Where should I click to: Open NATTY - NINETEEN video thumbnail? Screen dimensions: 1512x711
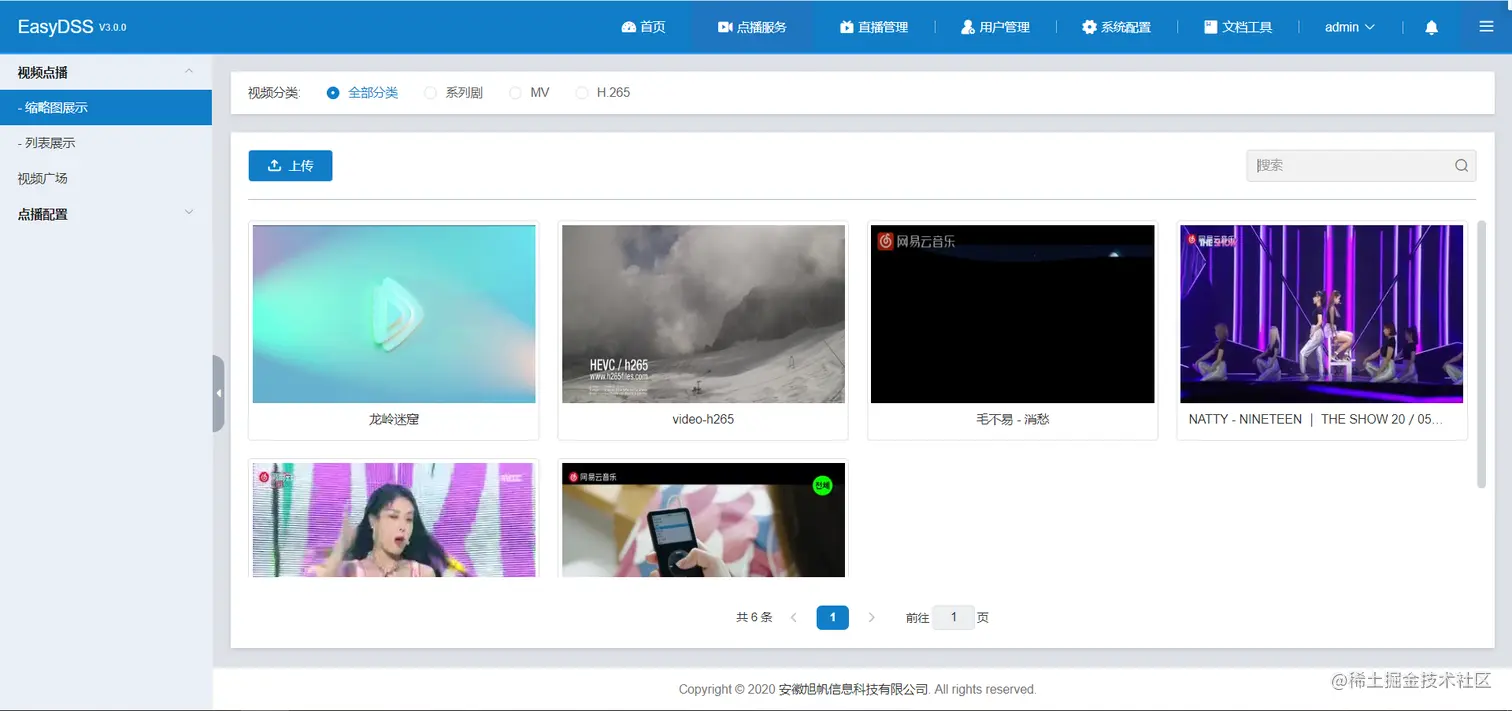click(1322, 314)
